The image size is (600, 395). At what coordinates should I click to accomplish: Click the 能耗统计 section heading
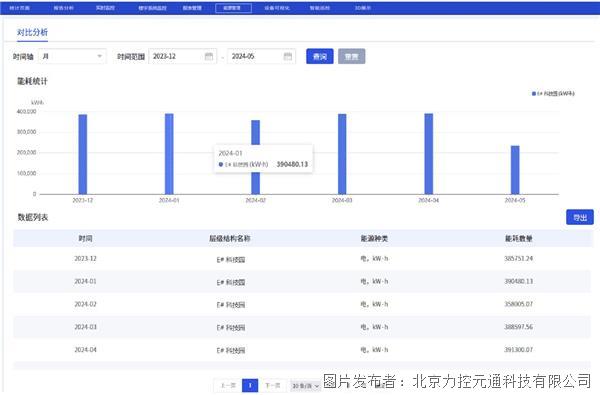point(32,81)
